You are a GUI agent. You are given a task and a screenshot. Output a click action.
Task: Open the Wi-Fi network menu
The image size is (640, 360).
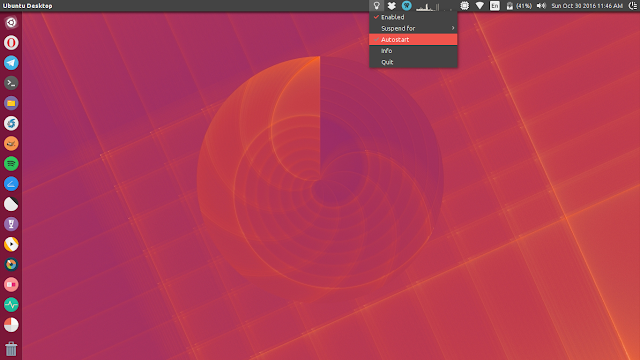(x=480, y=6)
